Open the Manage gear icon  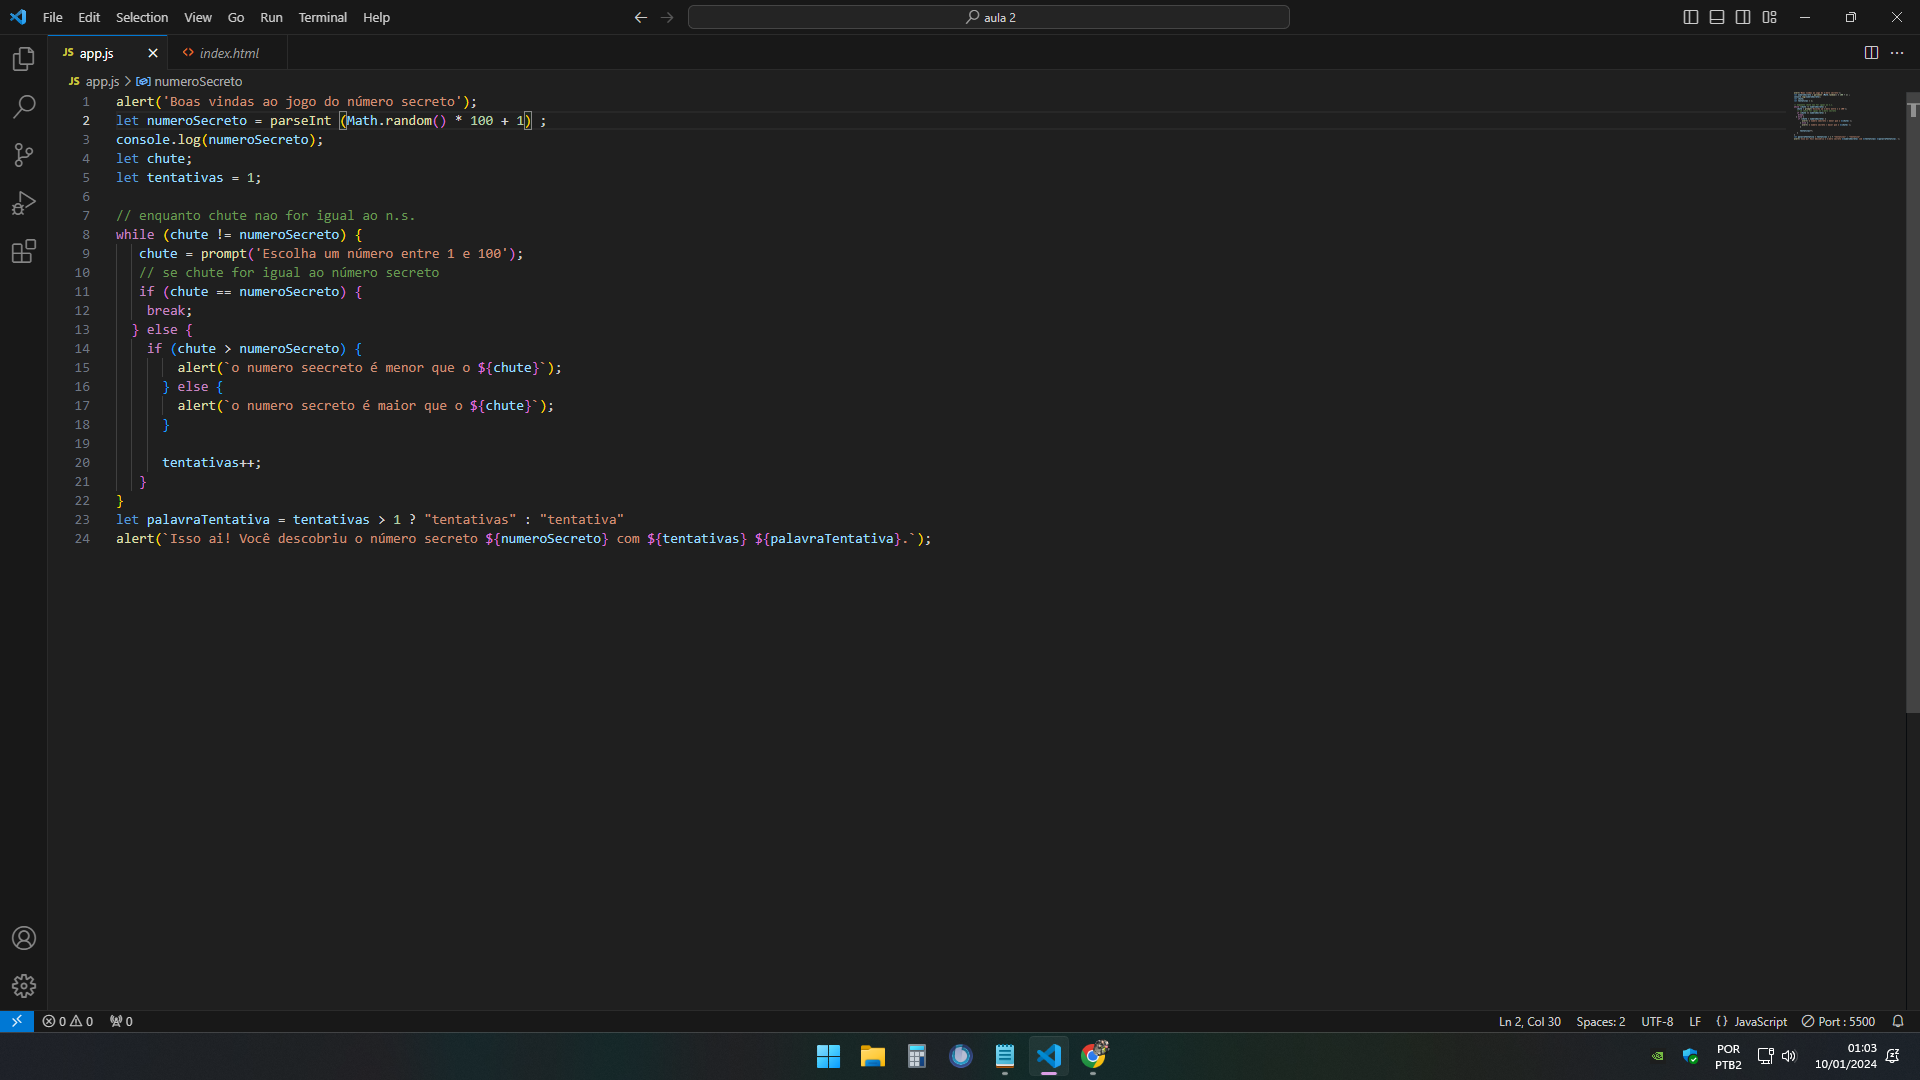pos(24,986)
